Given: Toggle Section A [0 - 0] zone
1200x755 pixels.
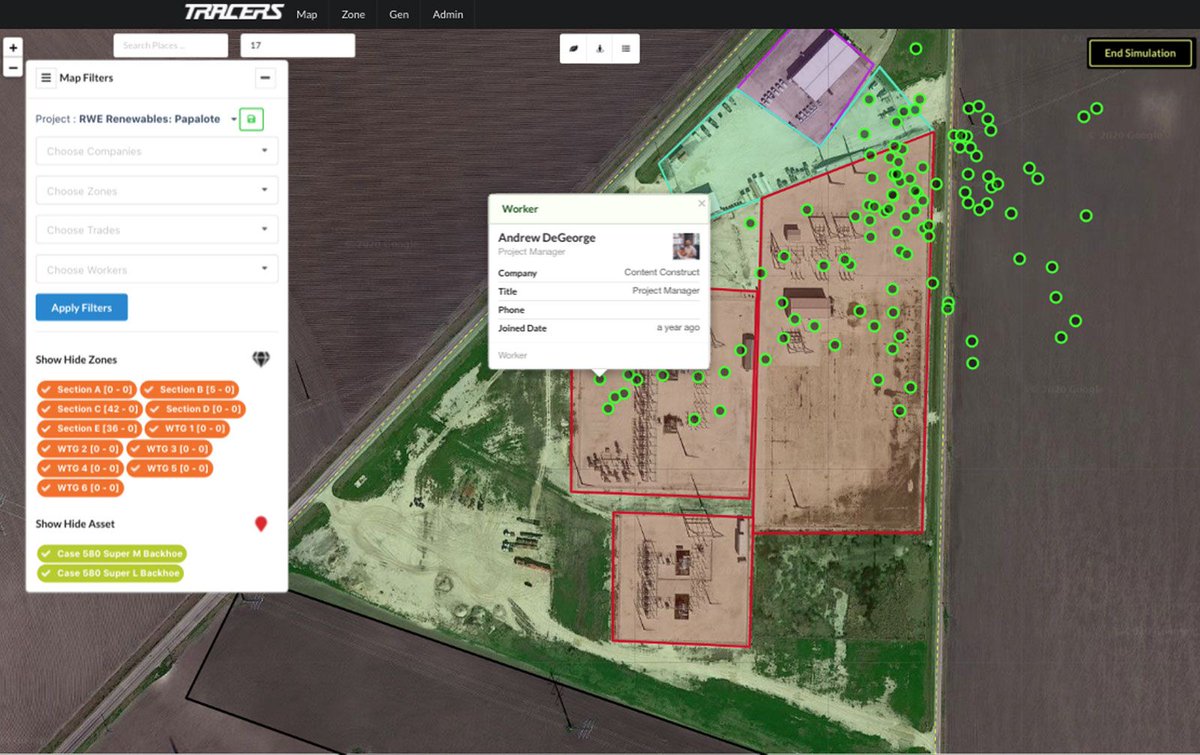Looking at the screenshot, I should point(87,390).
